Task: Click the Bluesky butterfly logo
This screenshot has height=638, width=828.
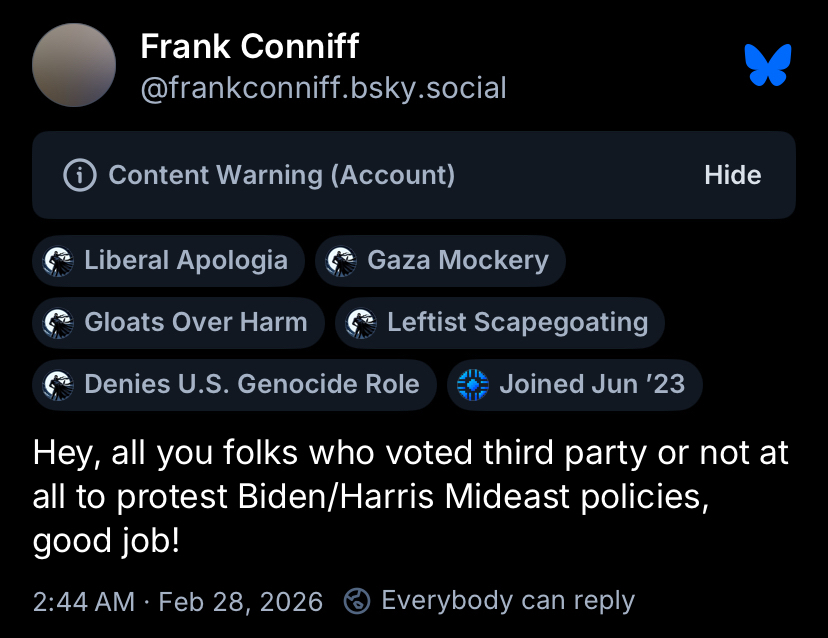Action: 768,65
